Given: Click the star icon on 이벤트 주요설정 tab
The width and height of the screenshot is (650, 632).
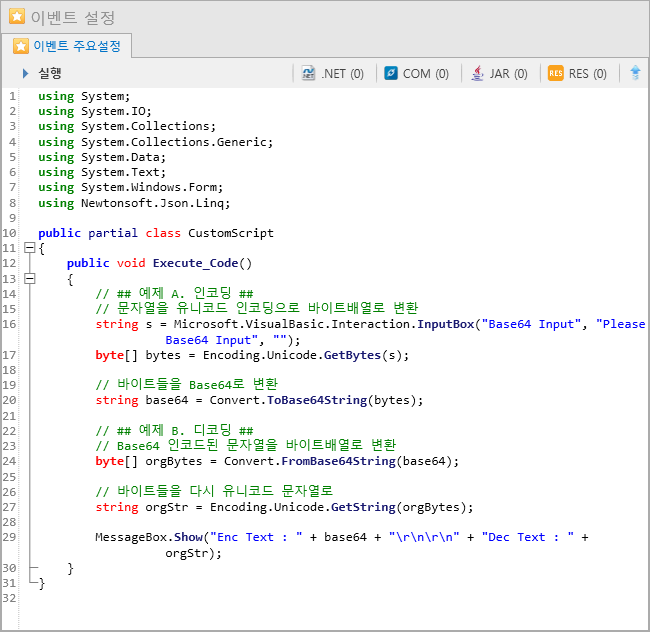Looking at the screenshot, I should (x=21, y=46).
